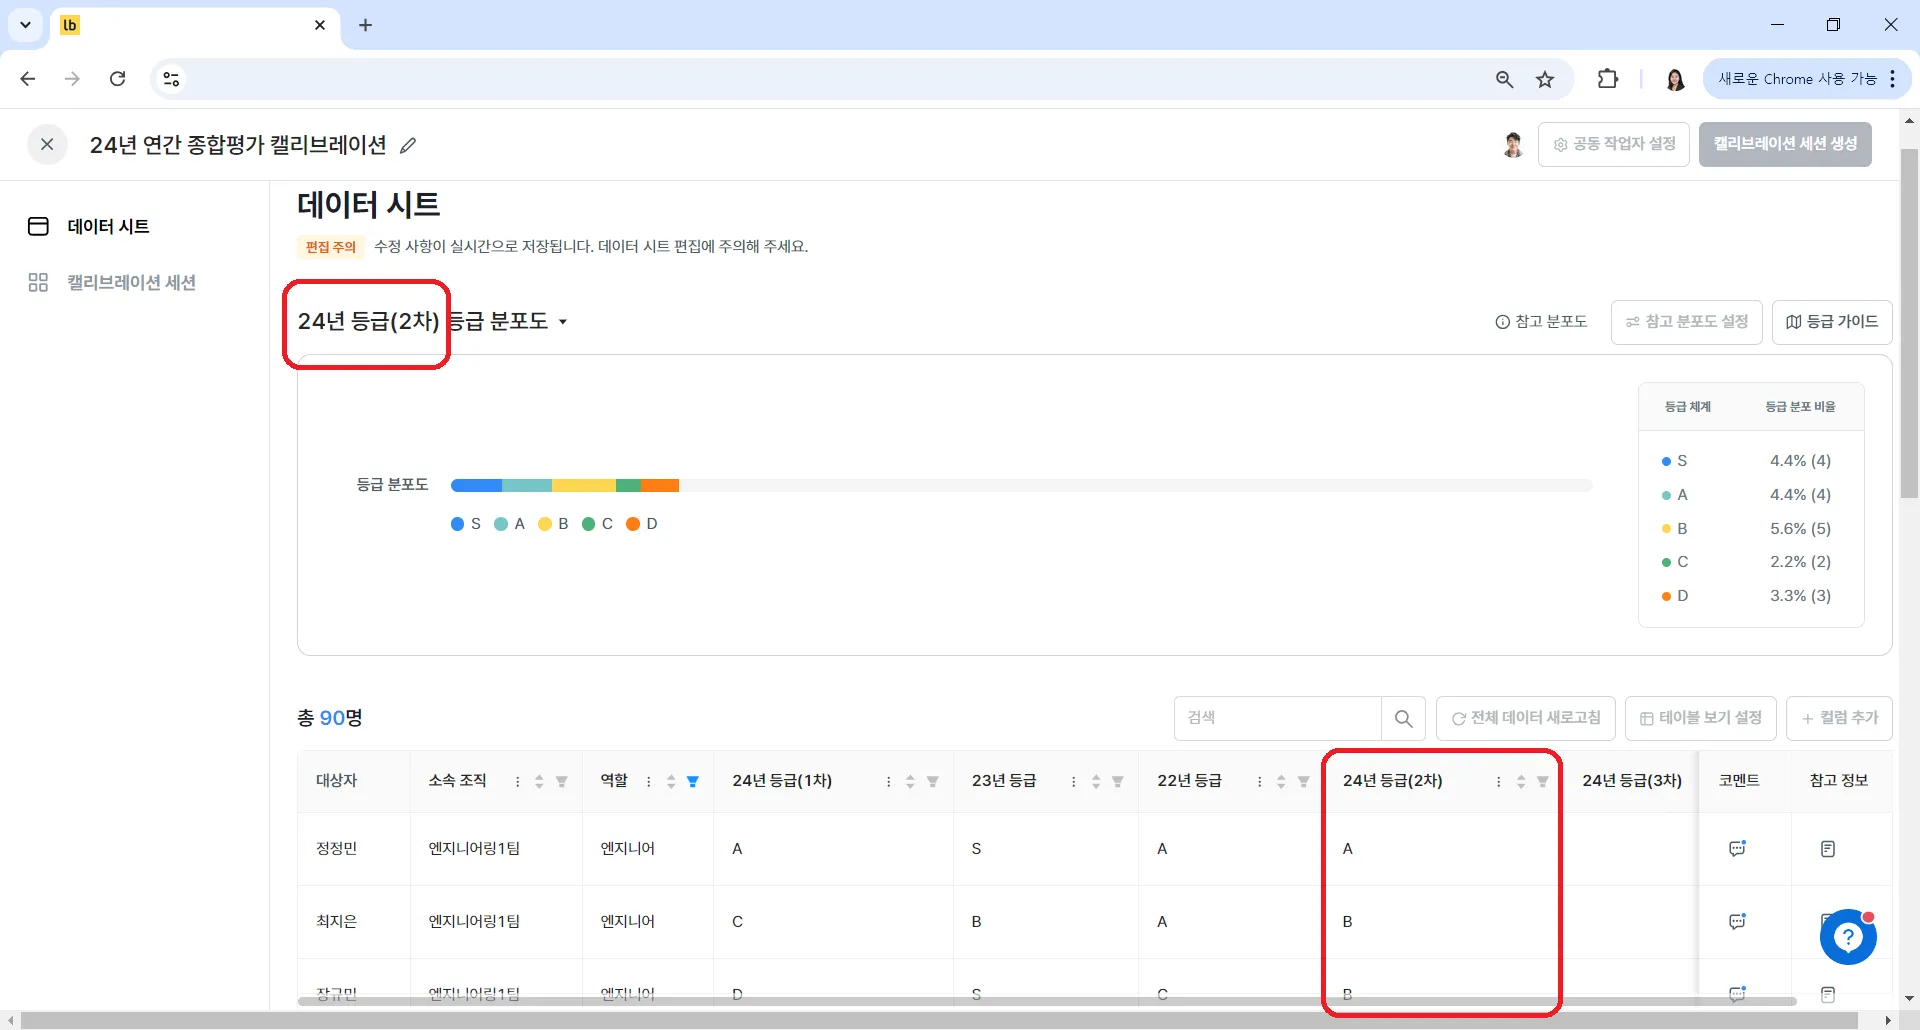The image size is (1920, 1030).
Task: Click the pencil icon to rename the calibration title
Action: coord(408,146)
